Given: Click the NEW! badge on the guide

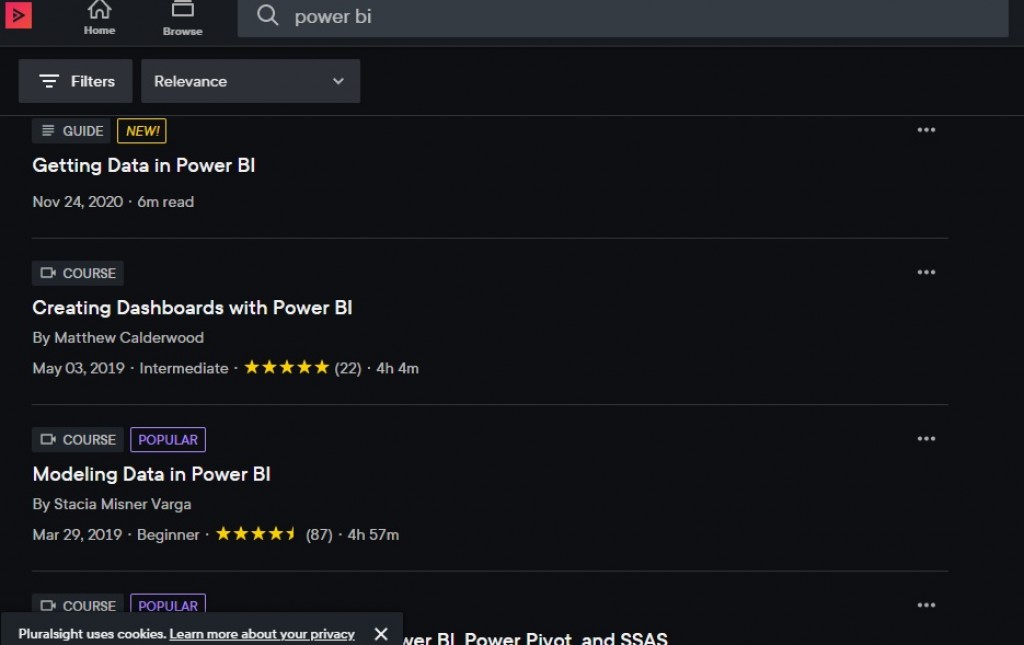Looking at the screenshot, I should [x=142, y=131].
